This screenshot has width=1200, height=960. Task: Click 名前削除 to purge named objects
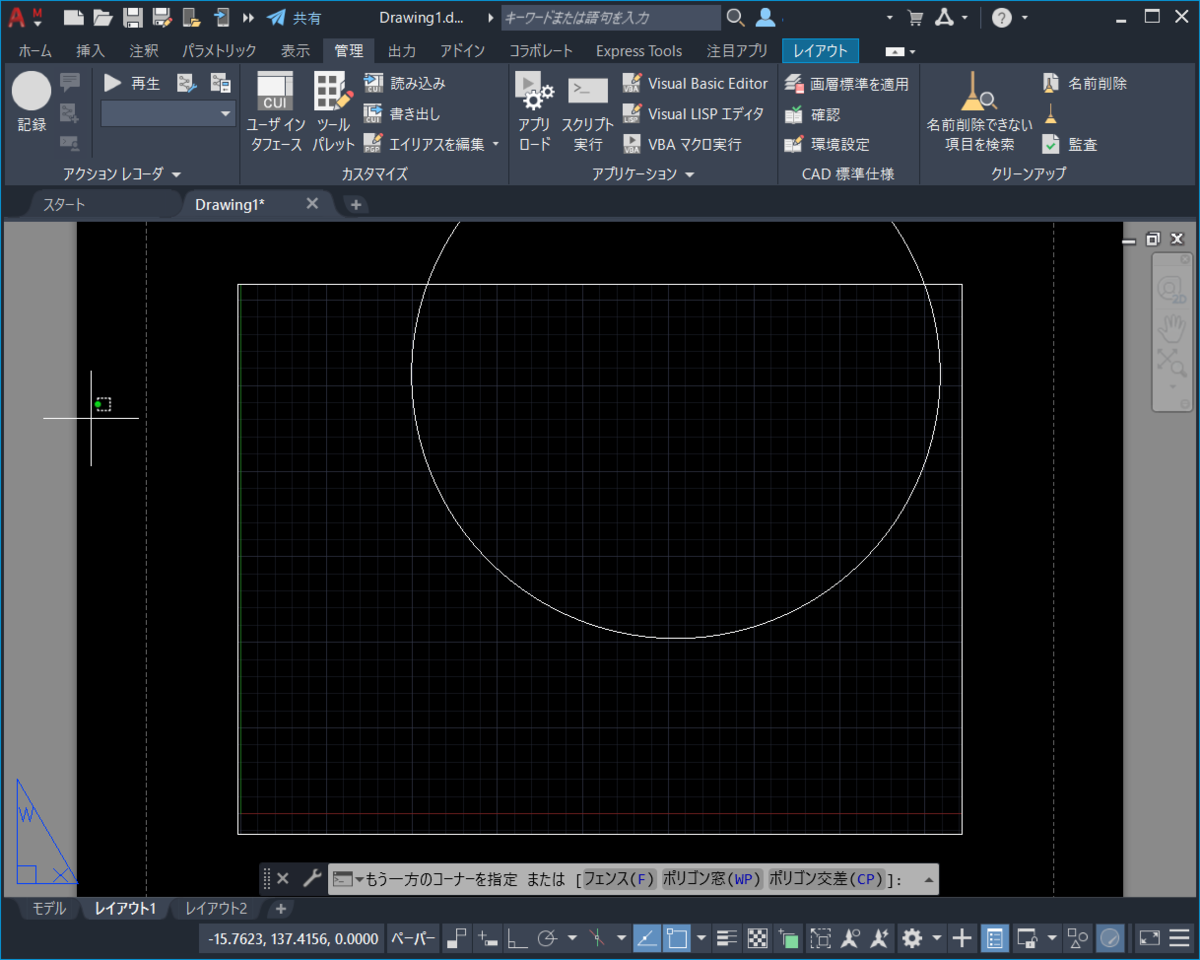pyautogui.click(x=1087, y=82)
